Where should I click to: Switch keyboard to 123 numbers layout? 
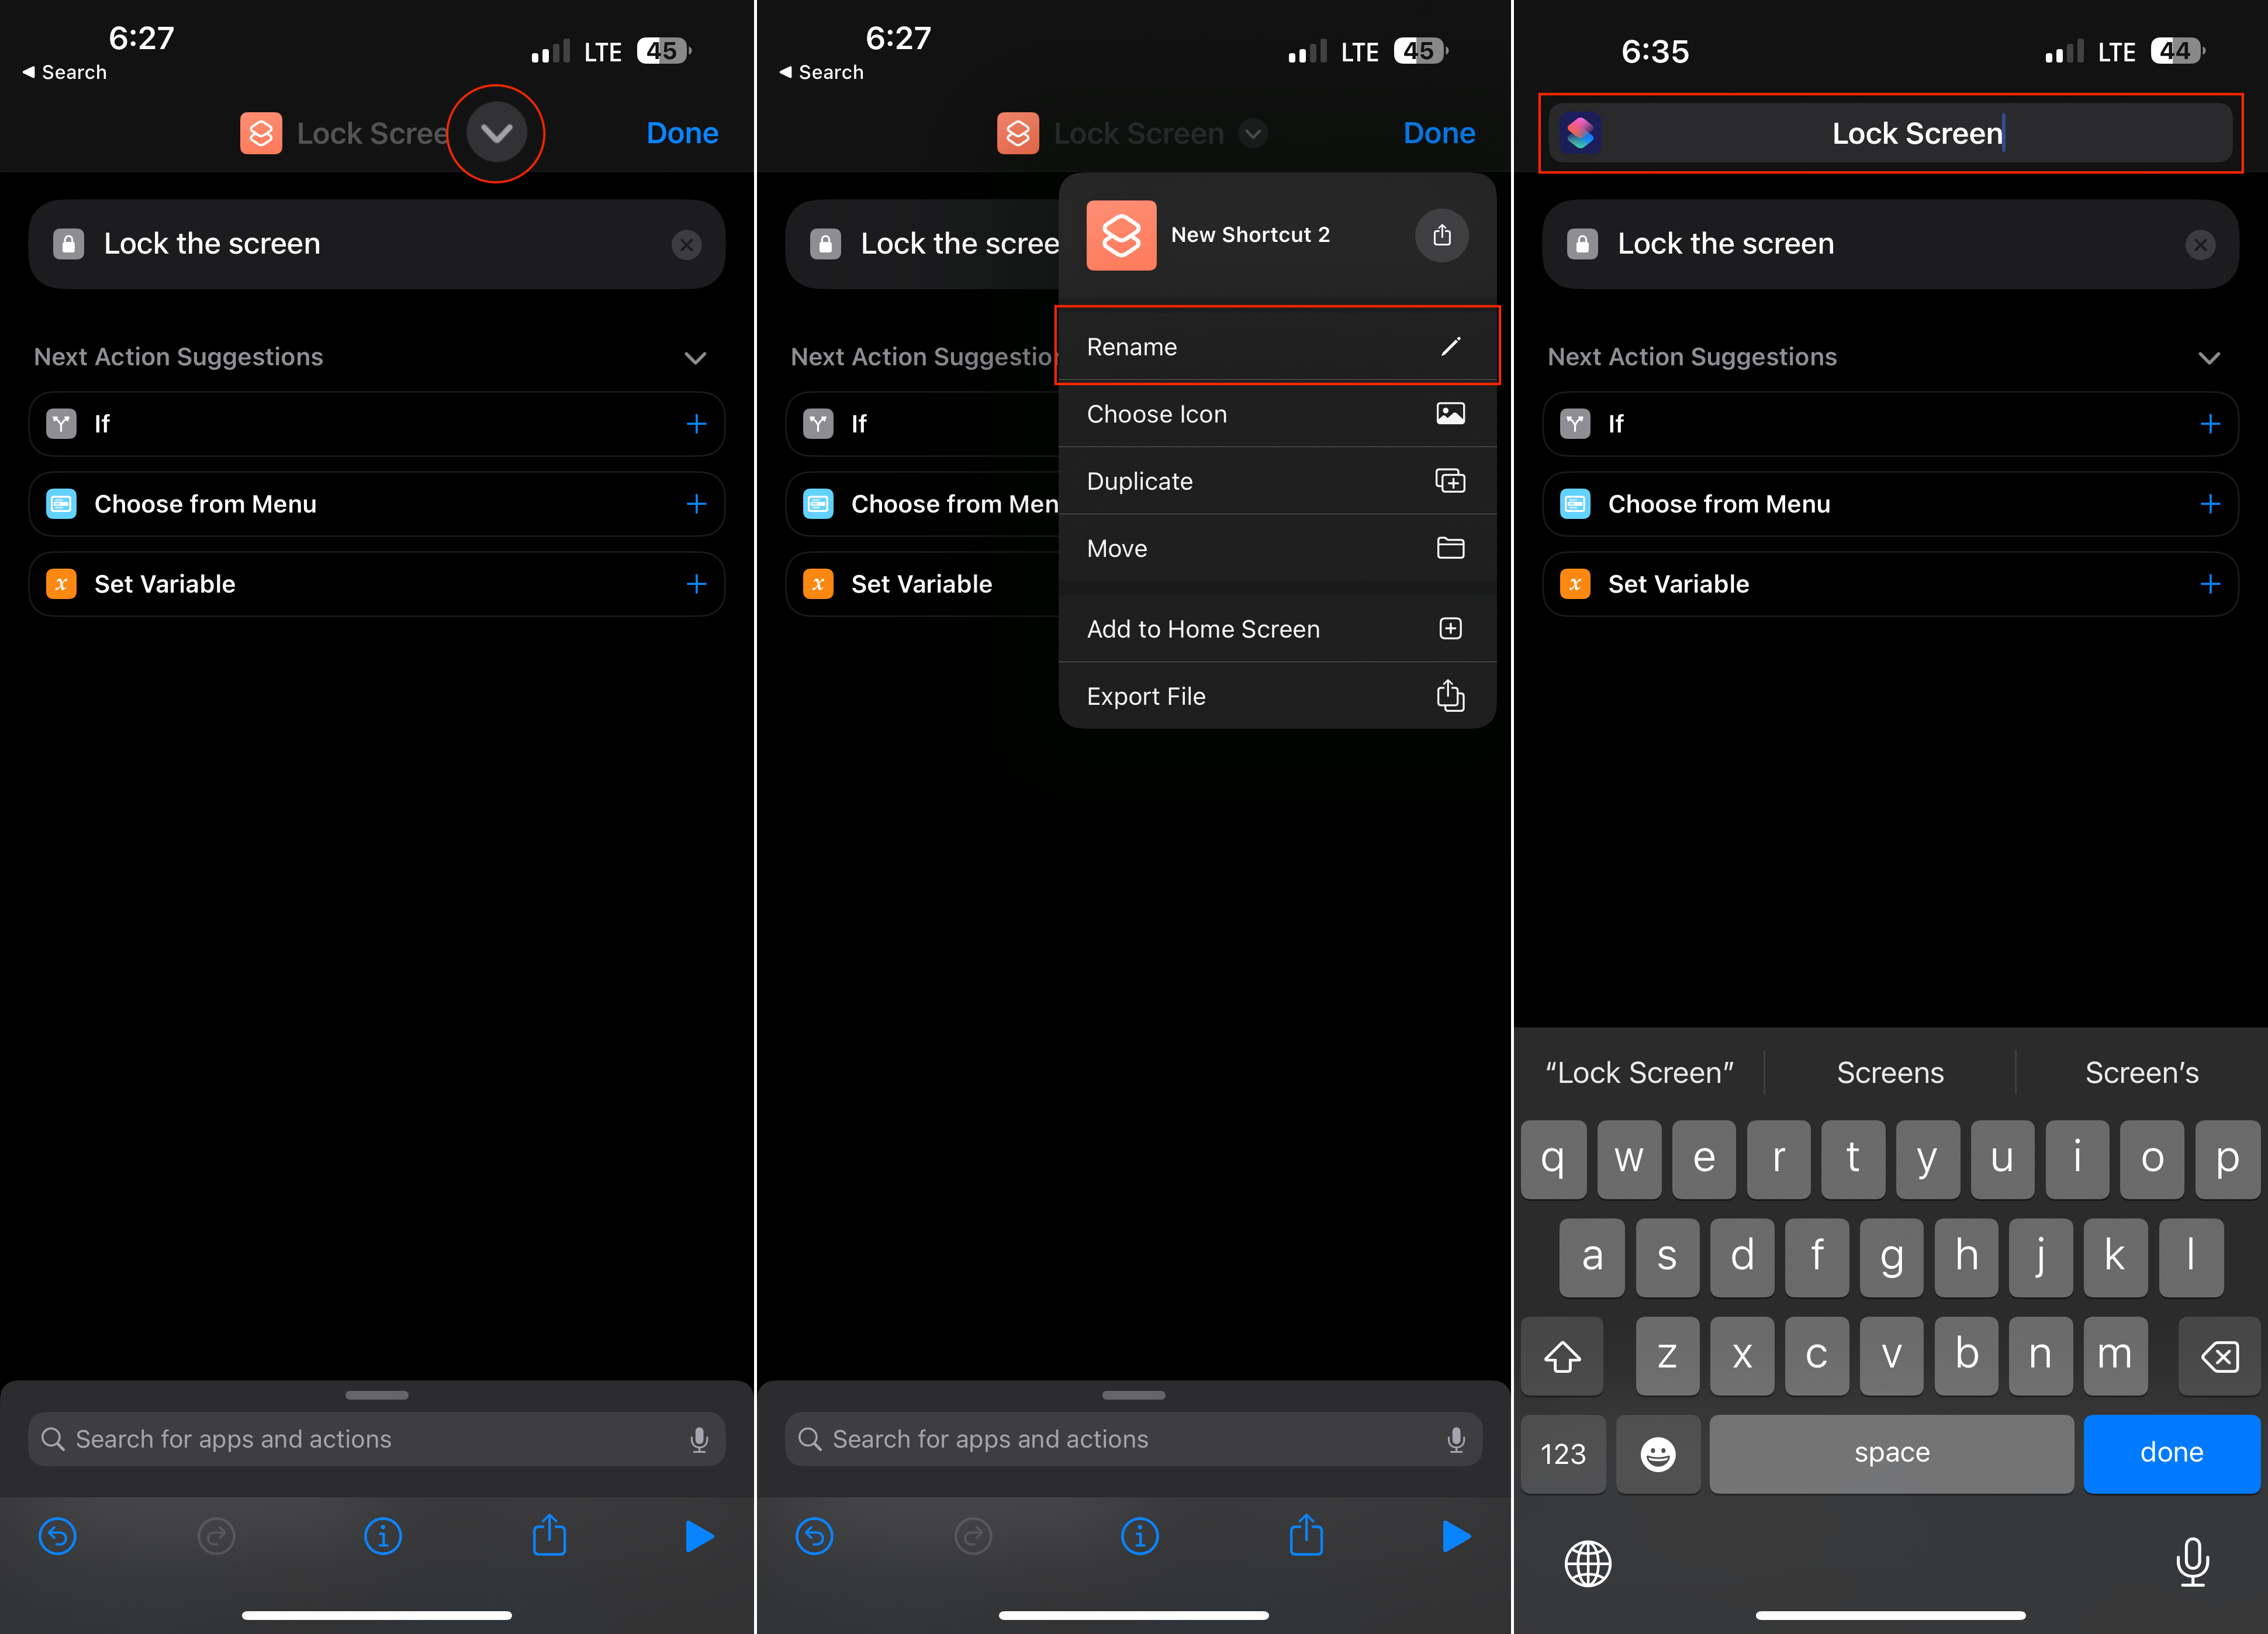(x=1562, y=1453)
